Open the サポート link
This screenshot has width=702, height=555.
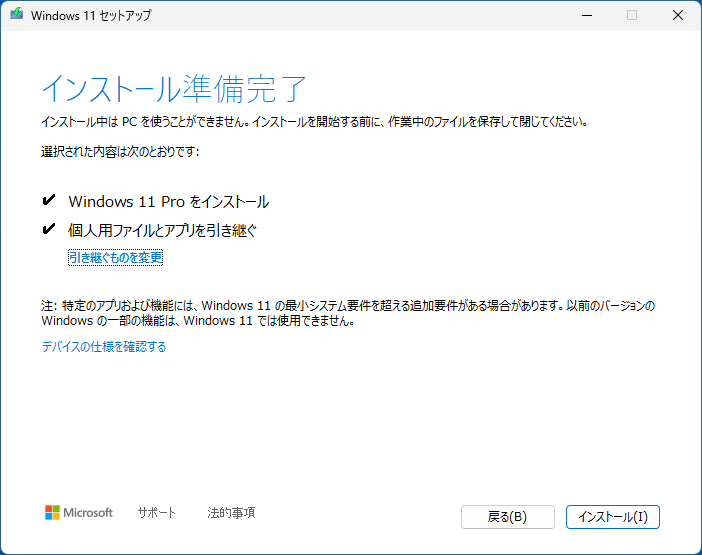point(156,512)
